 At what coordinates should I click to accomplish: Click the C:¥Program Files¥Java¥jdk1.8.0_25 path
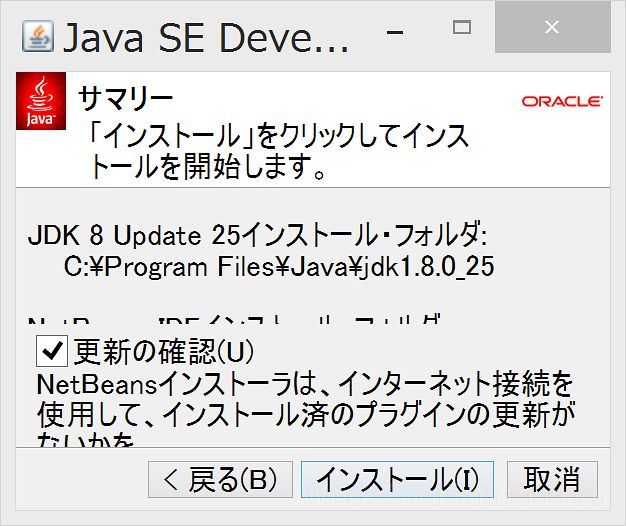[x=279, y=267]
